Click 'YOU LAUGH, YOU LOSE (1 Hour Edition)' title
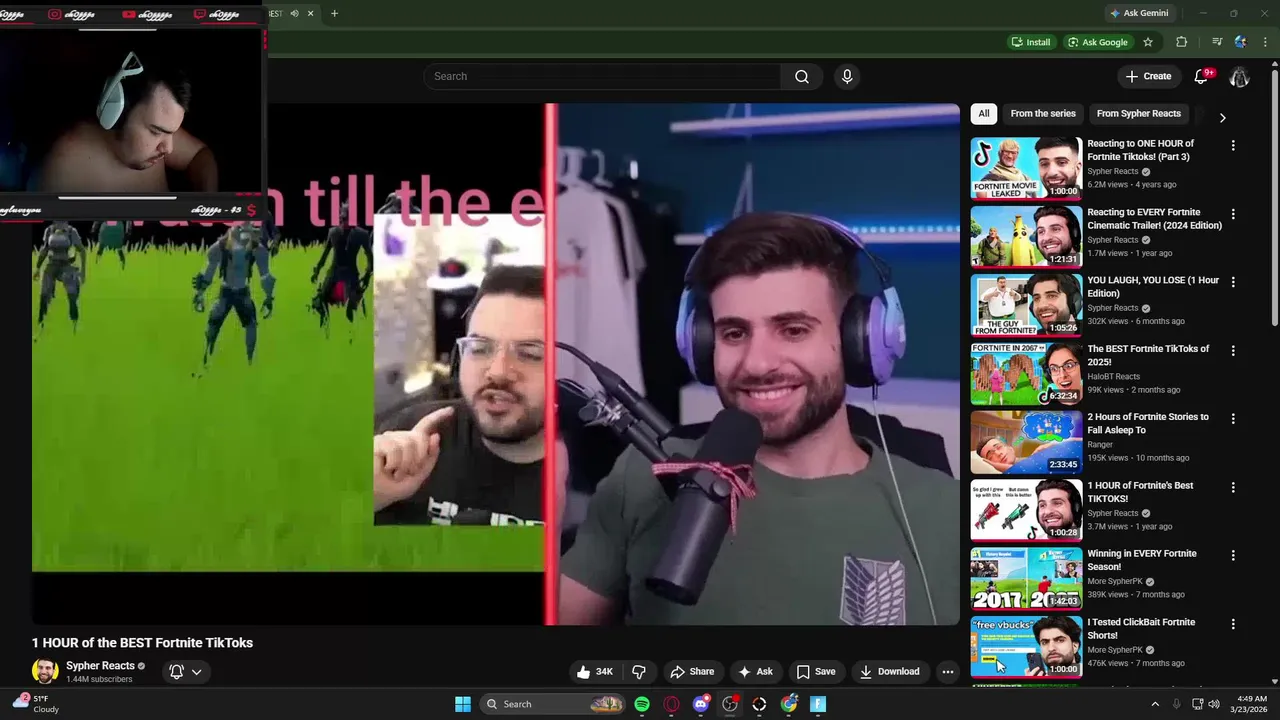 (1153, 287)
